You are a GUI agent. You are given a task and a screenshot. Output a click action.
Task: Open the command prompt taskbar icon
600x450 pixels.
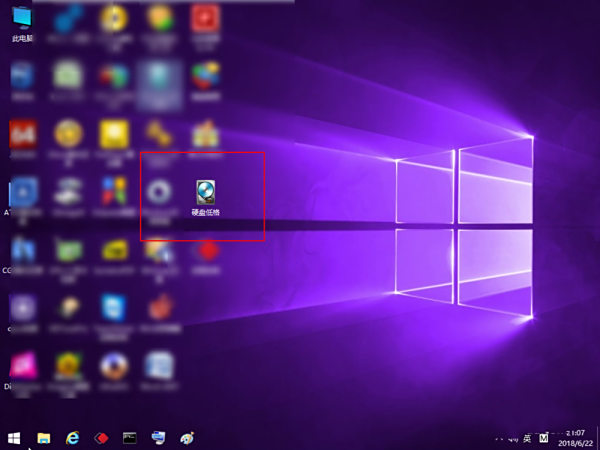(130, 438)
